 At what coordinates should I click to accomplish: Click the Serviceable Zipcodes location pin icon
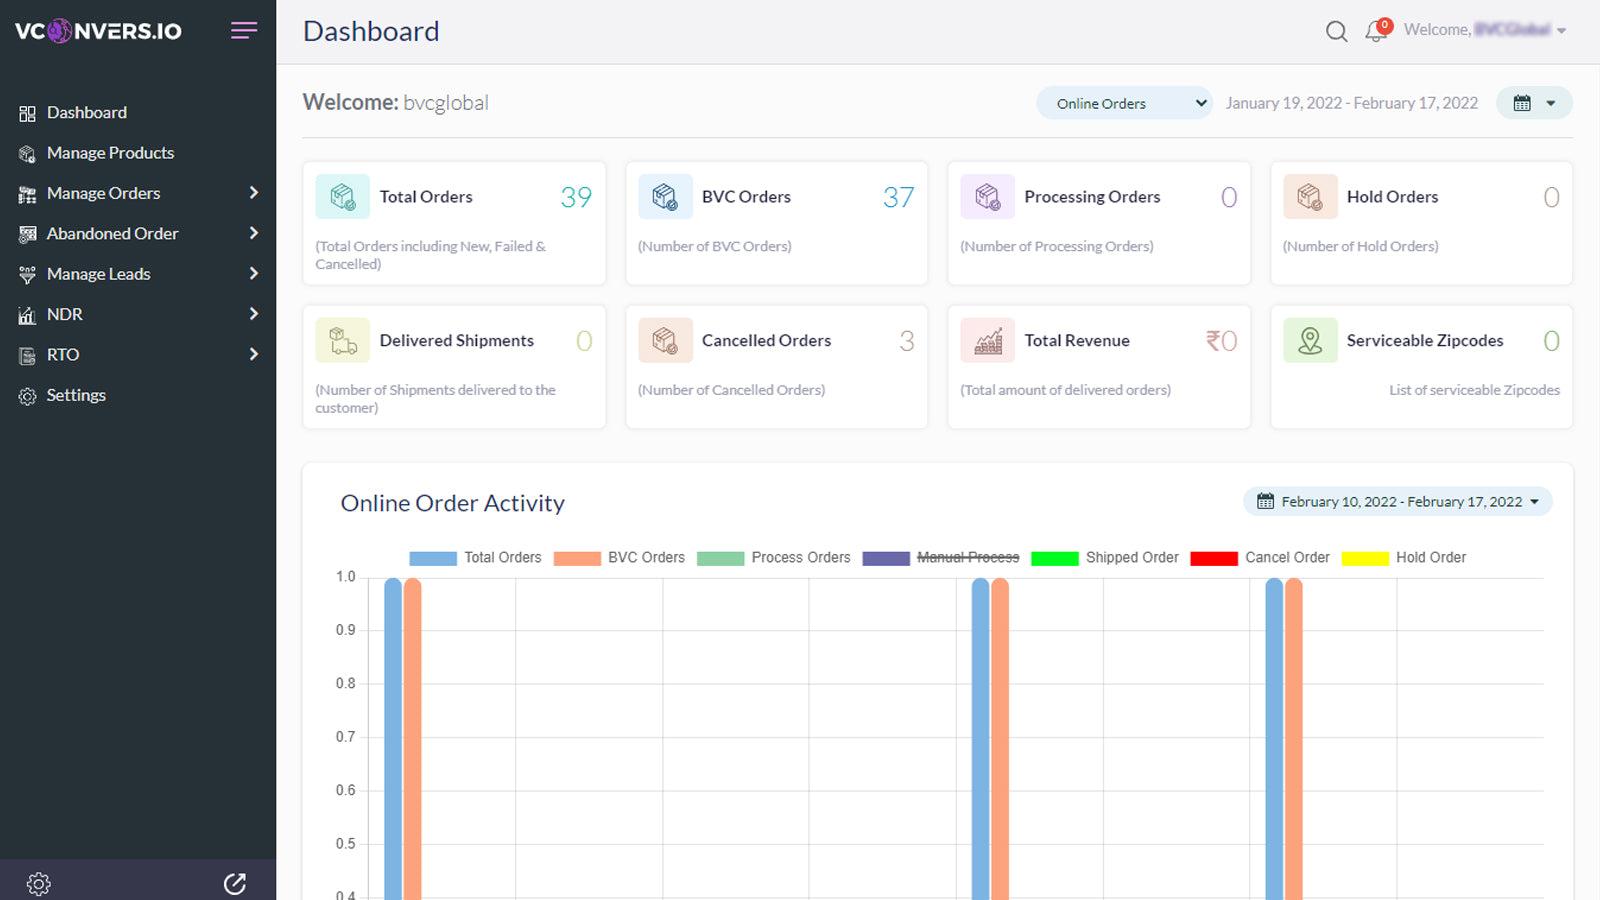pyautogui.click(x=1310, y=339)
